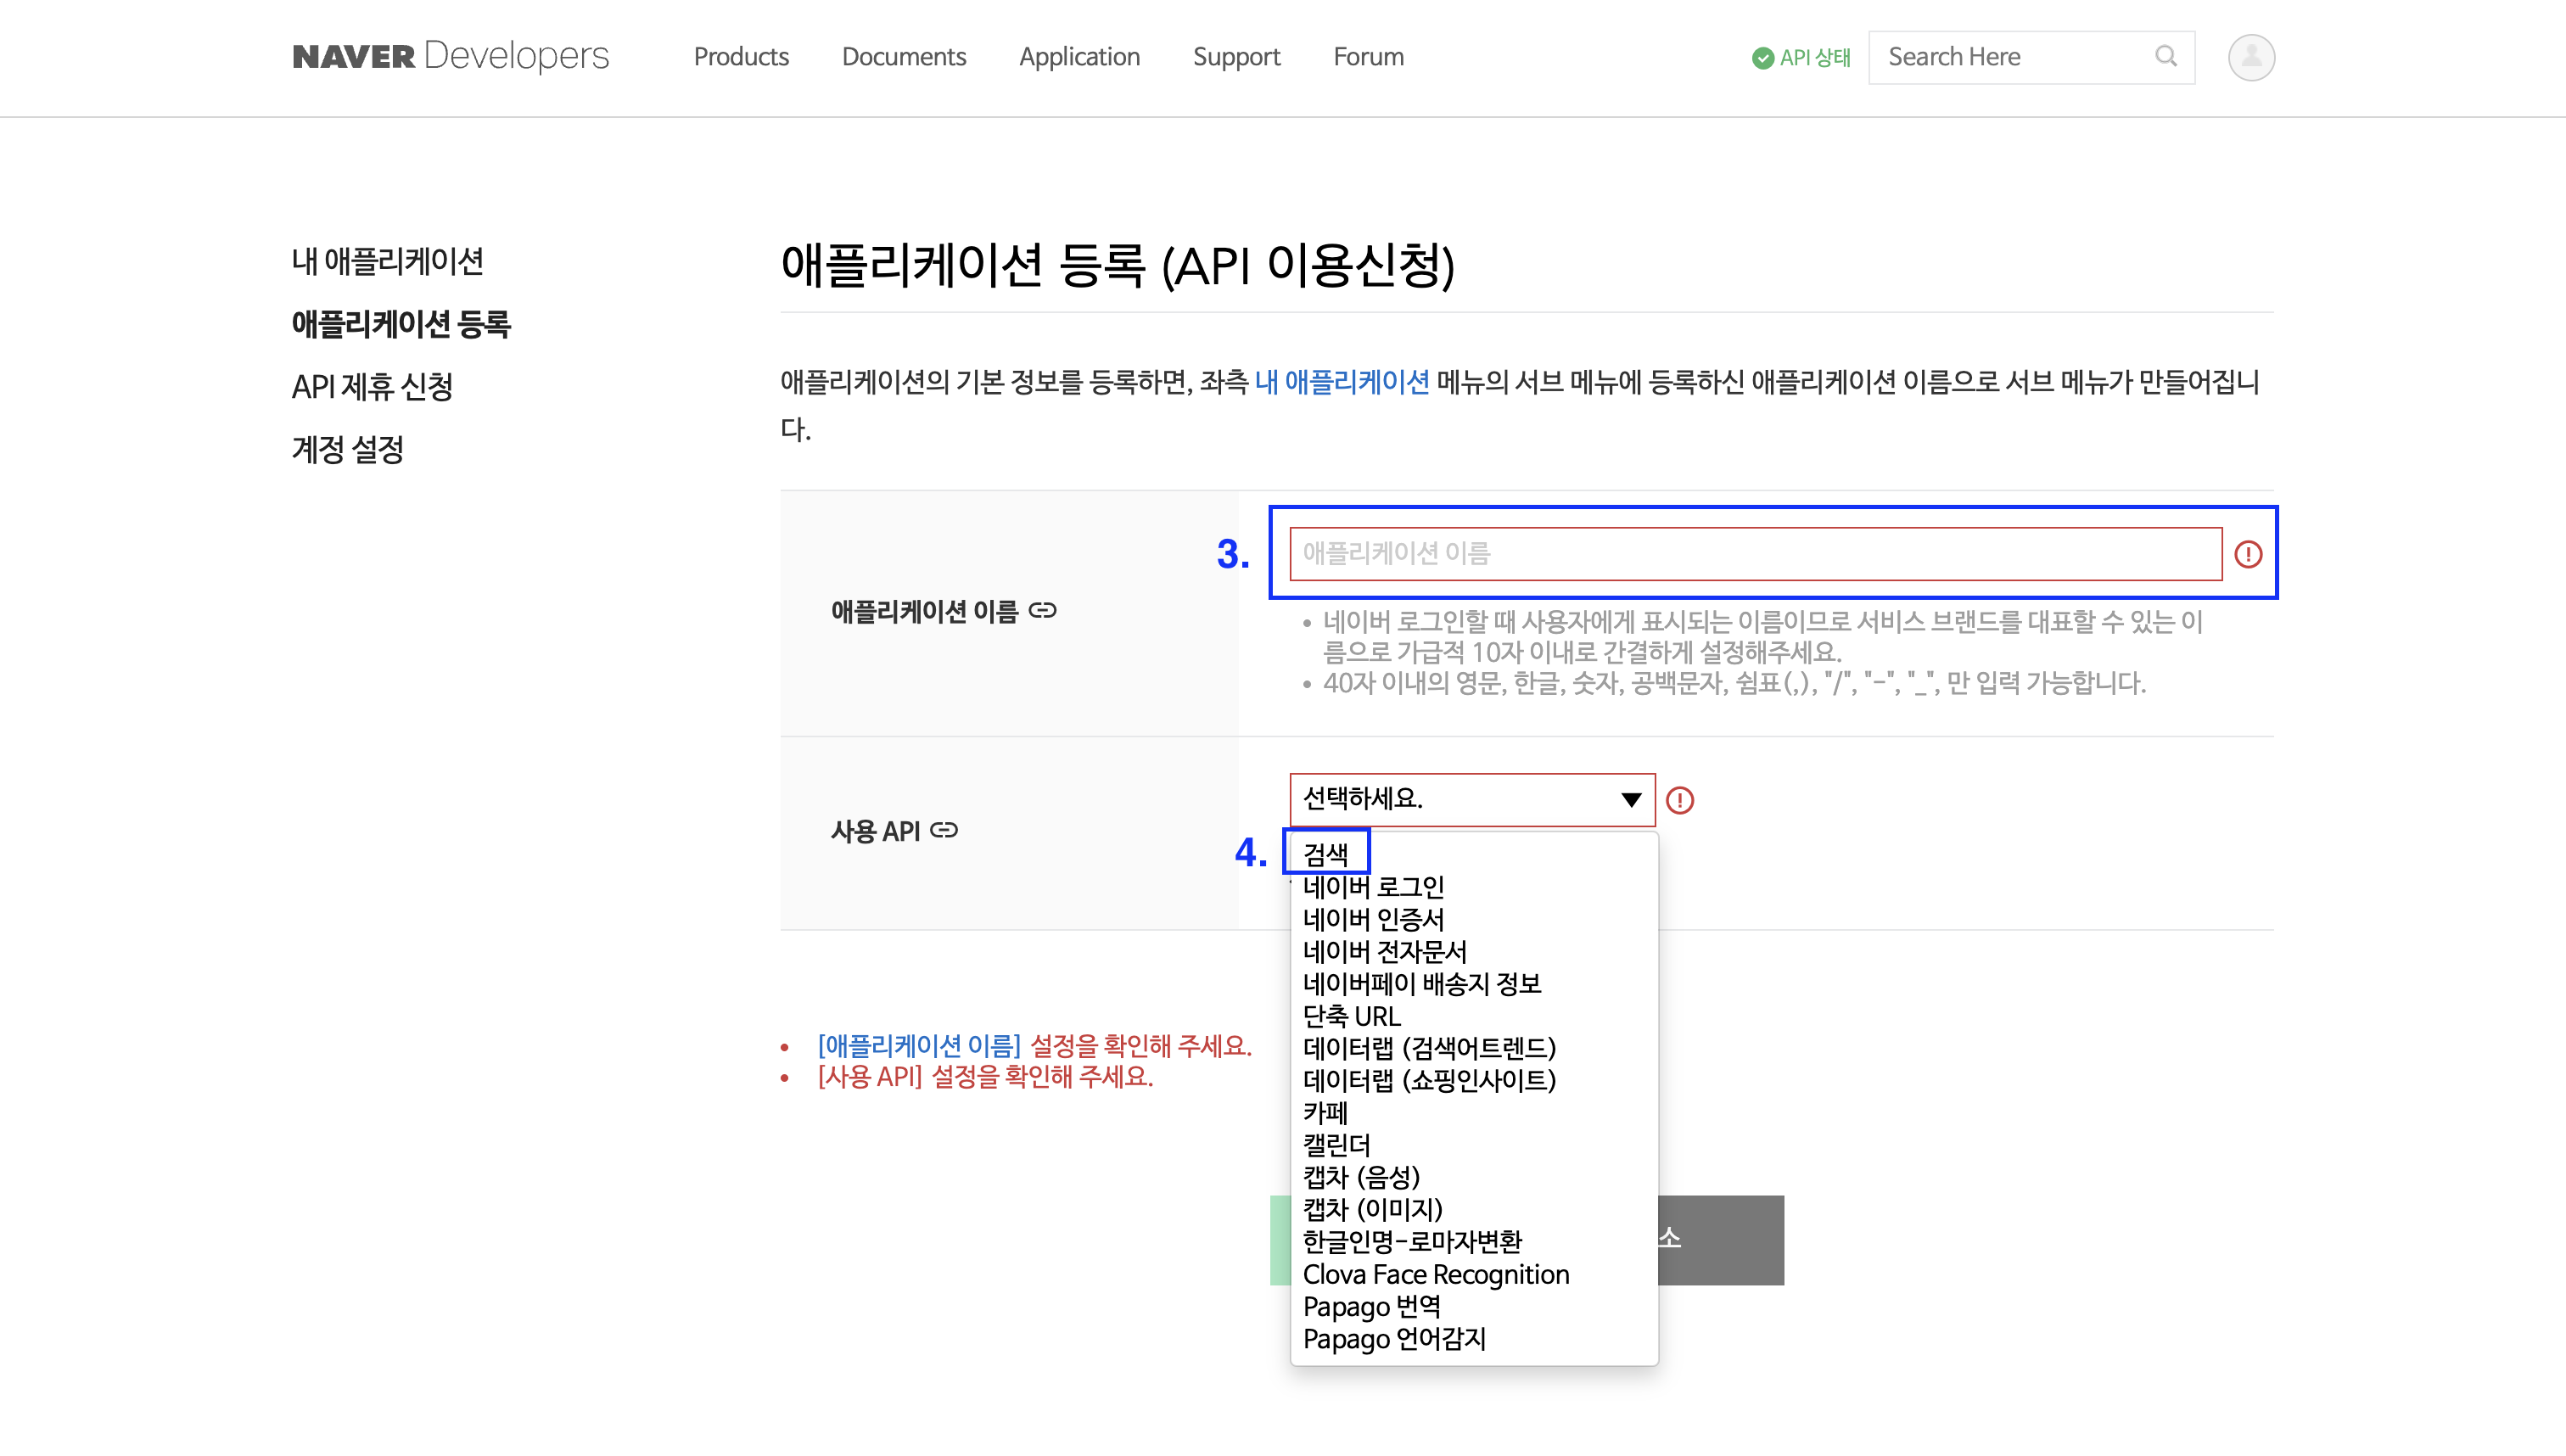Click link icon next to 사용 API label
Viewport: 2566px width, 1456px height.
[944, 830]
